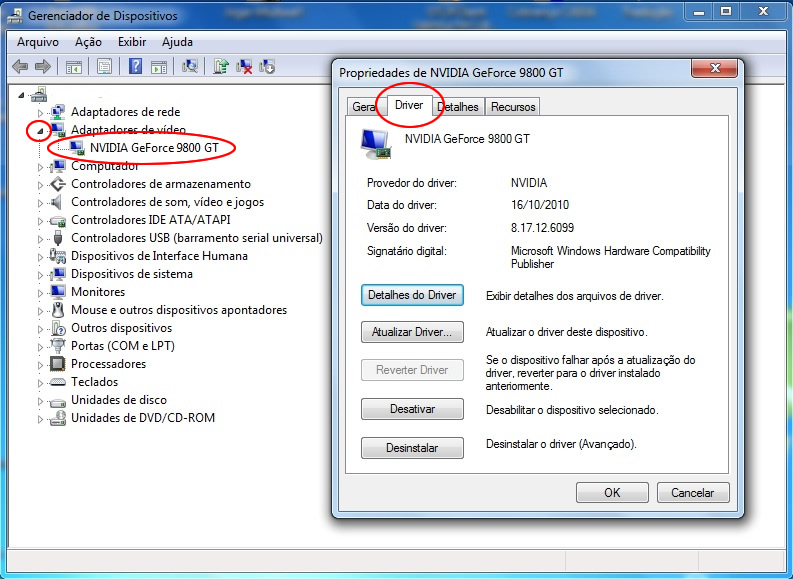793x579 pixels.
Task: Click the blue Help question-mark toolbar icon
Action: coord(134,67)
